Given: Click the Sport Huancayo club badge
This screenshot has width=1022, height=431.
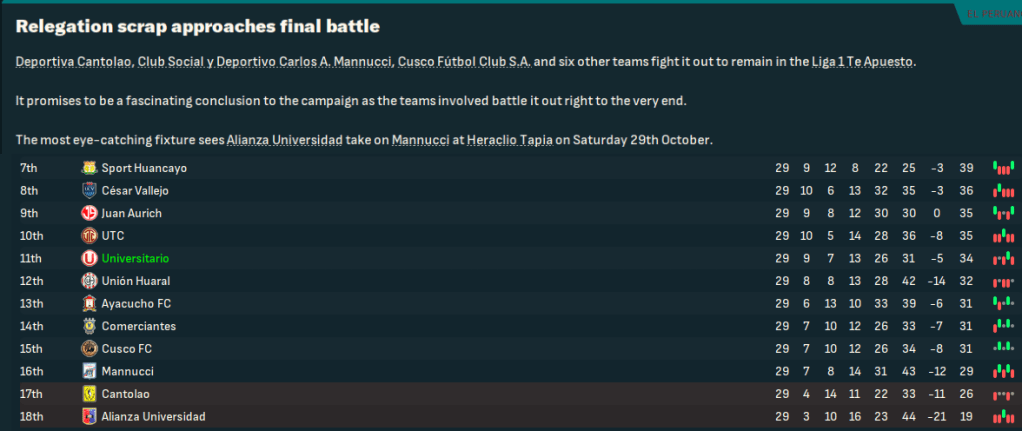Looking at the screenshot, I should 89,168.
